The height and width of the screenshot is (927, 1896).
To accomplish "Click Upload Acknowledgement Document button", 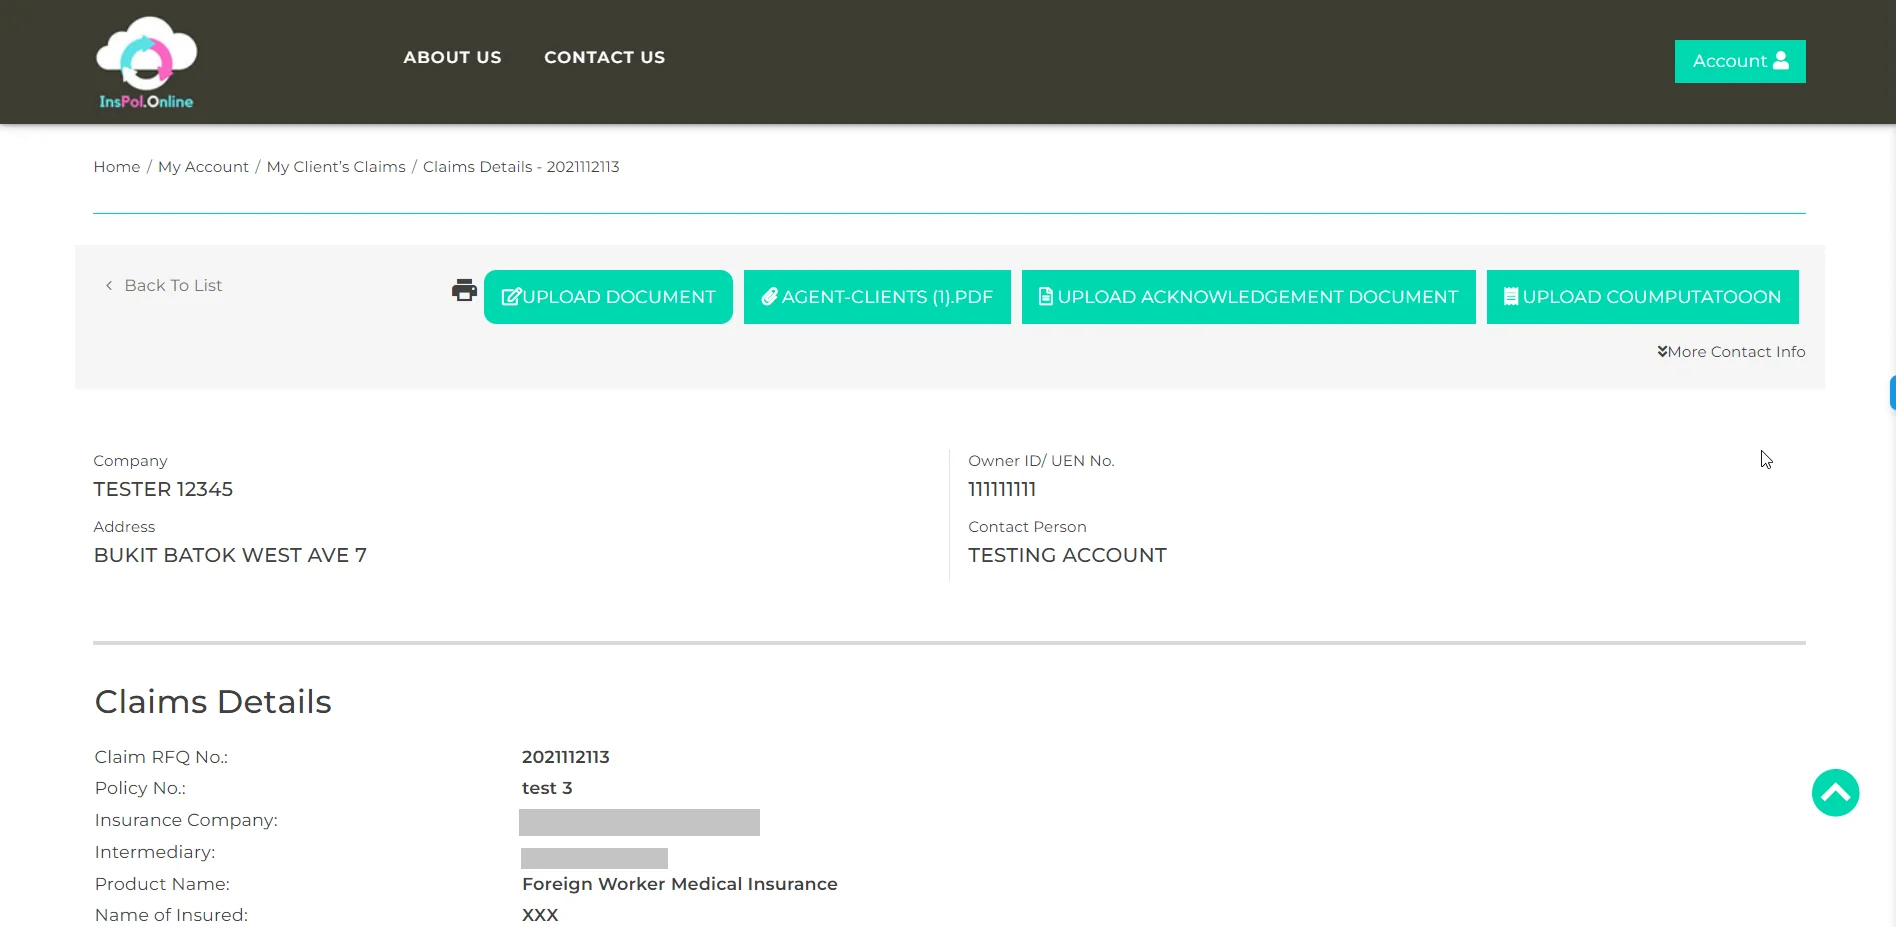I will coord(1248,297).
